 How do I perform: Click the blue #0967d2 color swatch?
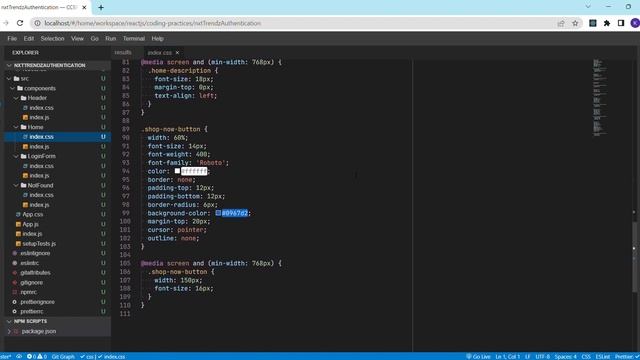(x=218, y=213)
